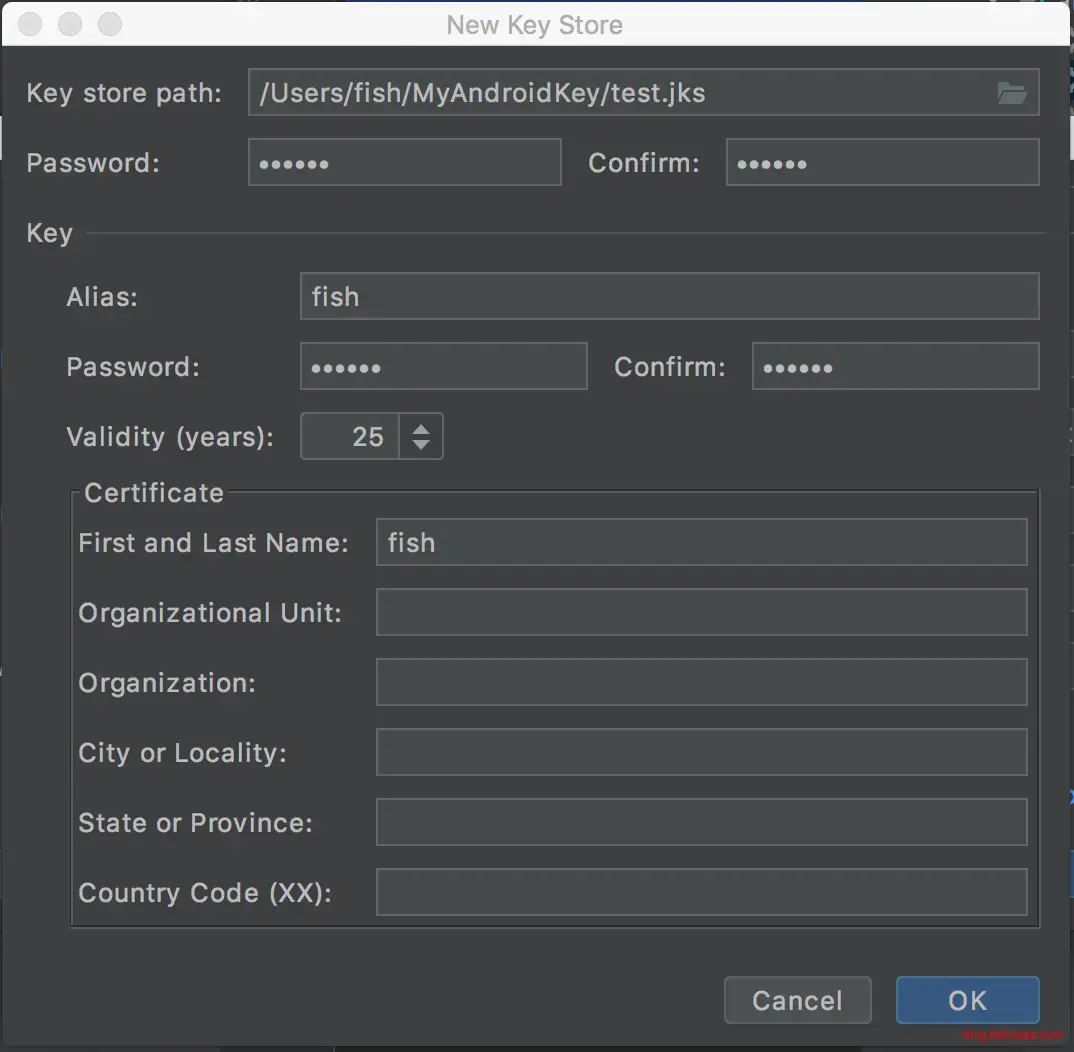Click the First and Last Name field

coord(701,543)
